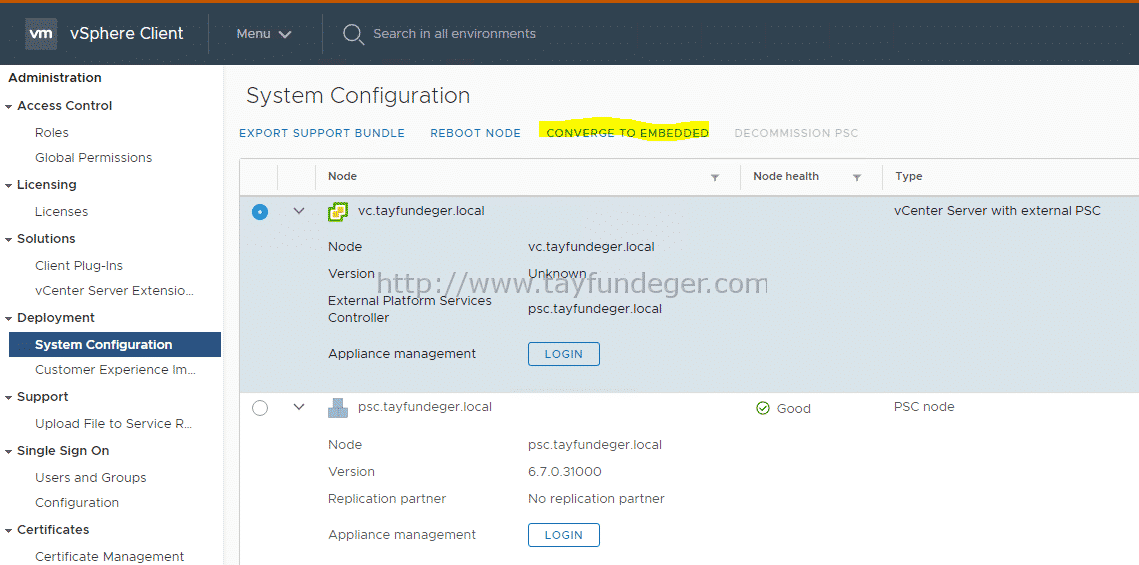The image size is (1139, 565).
Task: Collapse the vc.tayfundeger.local row details
Action: [299, 211]
